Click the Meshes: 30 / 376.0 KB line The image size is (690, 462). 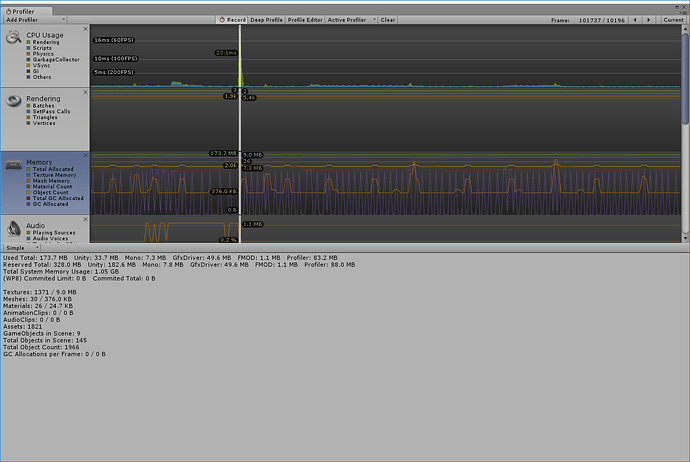click(37, 299)
